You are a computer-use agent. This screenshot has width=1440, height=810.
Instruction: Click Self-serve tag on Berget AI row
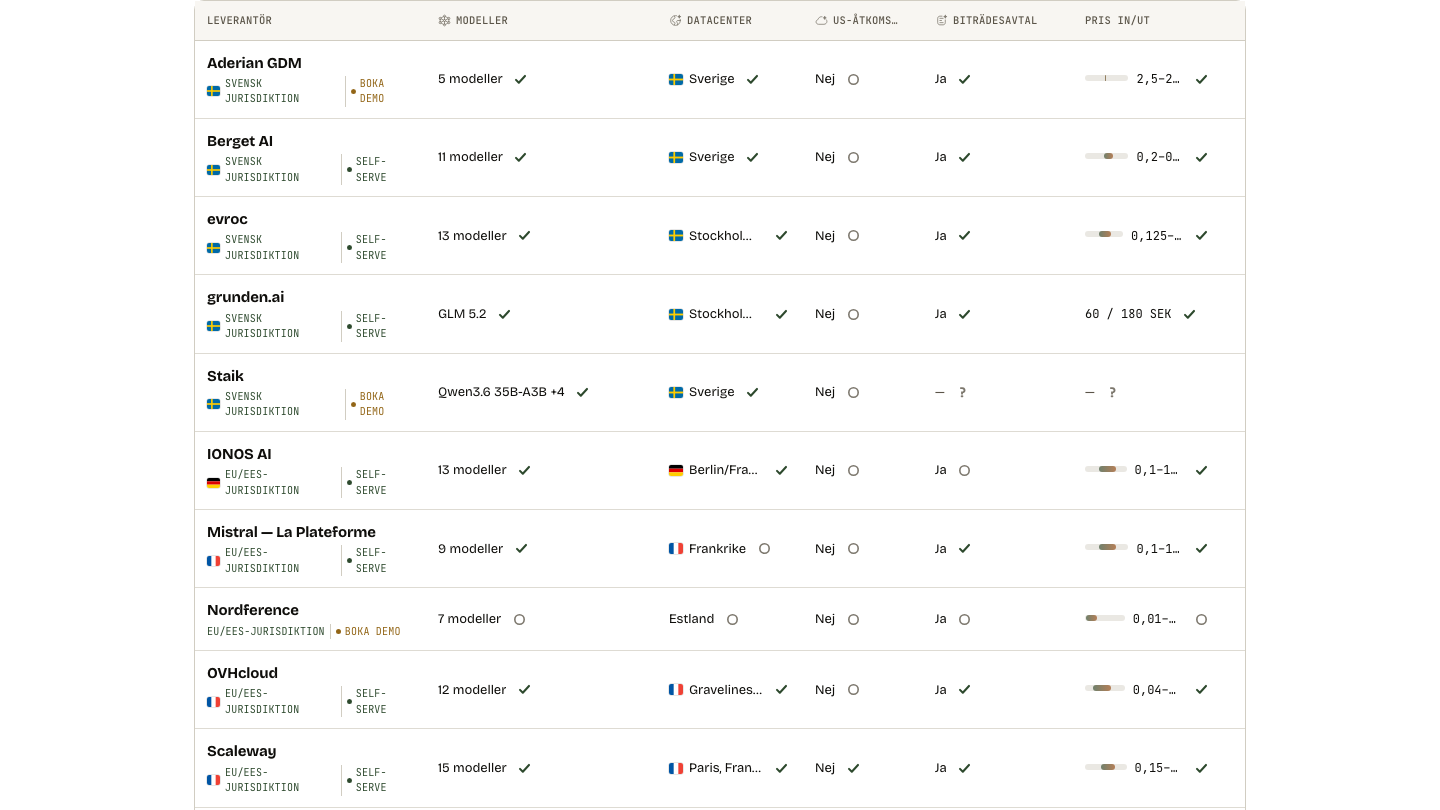pyautogui.click(x=367, y=170)
